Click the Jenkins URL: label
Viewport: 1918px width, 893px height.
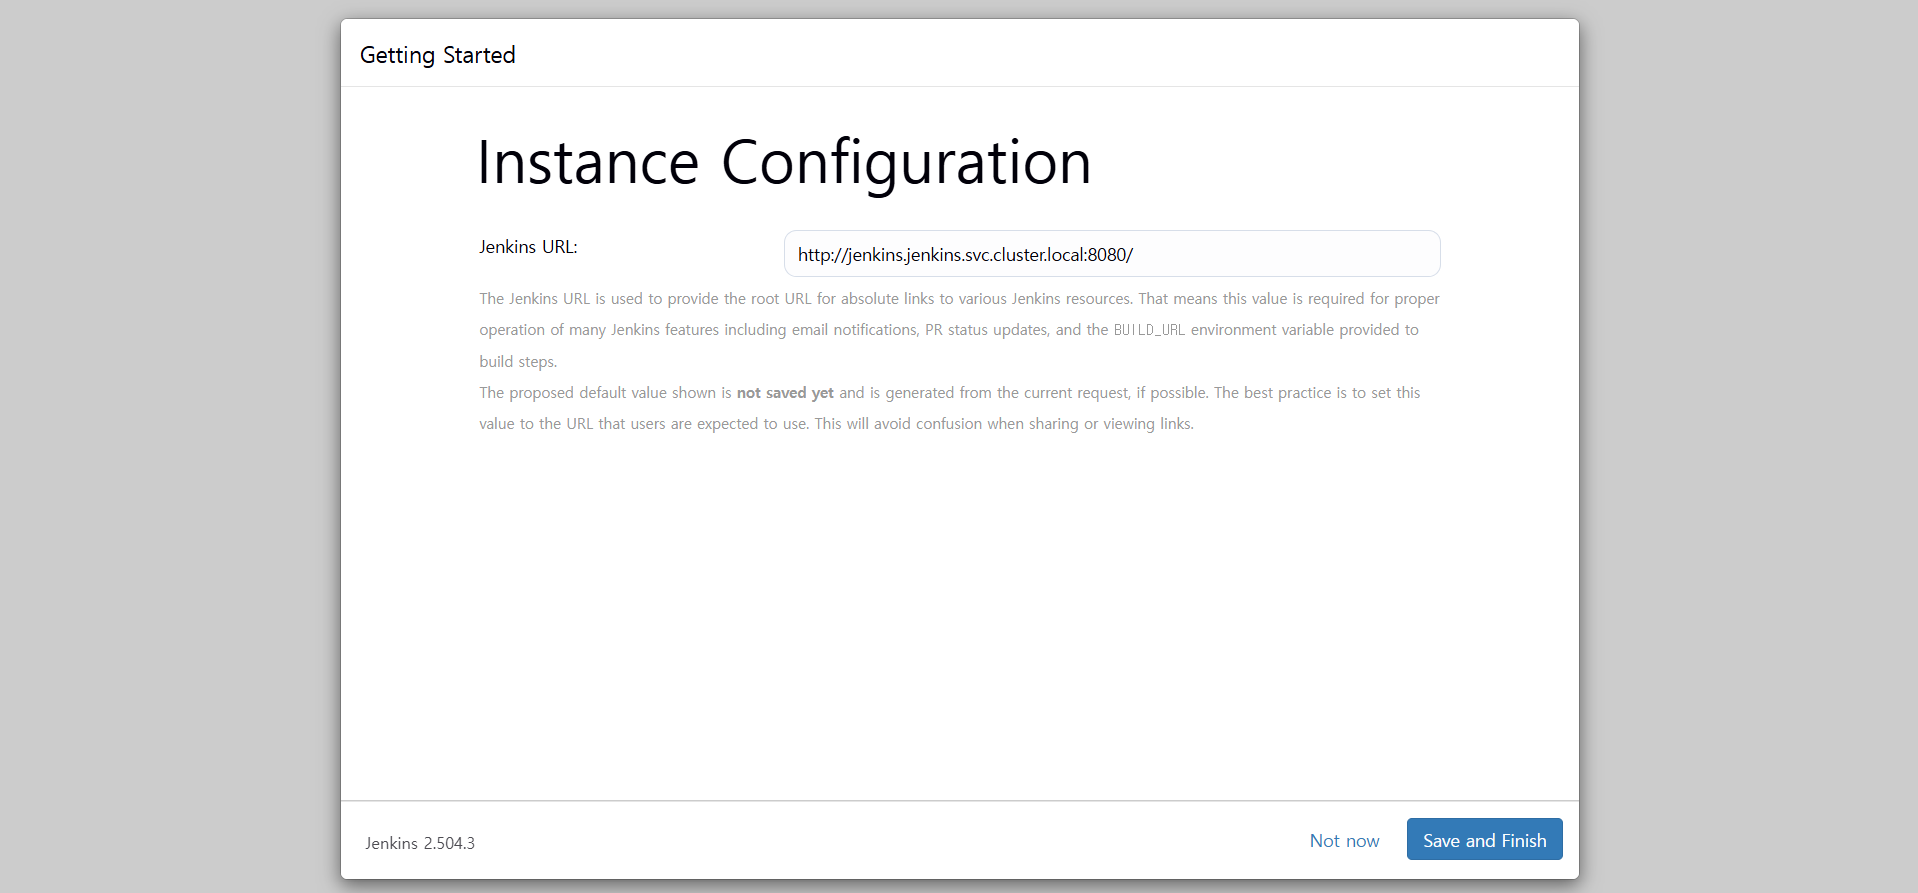[x=528, y=247]
